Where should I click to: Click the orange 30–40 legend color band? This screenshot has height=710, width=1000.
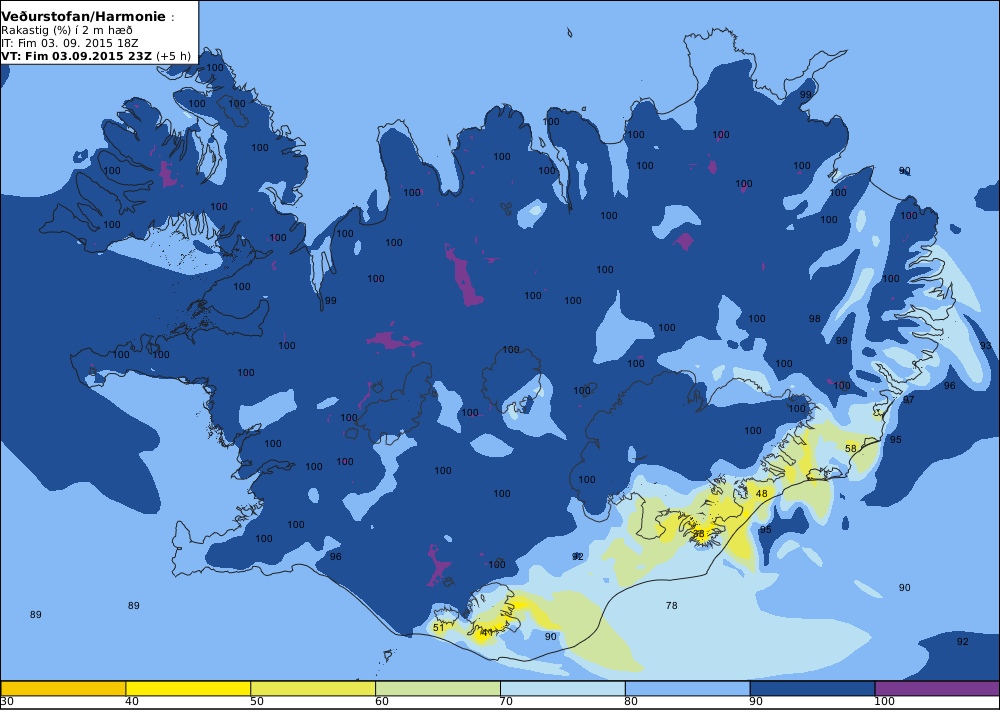pos(63,688)
